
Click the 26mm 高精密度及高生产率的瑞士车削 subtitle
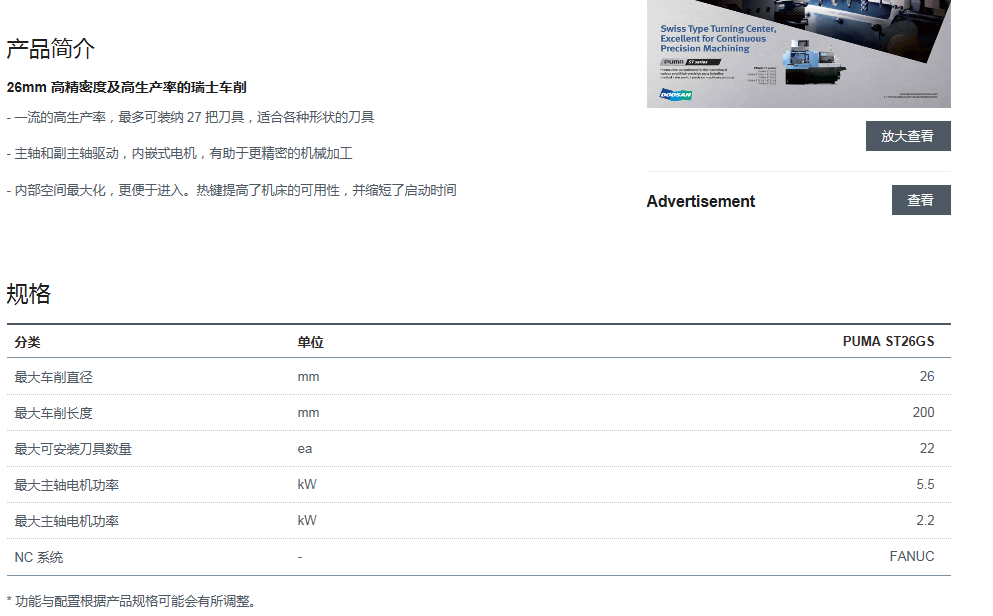point(127,87)
